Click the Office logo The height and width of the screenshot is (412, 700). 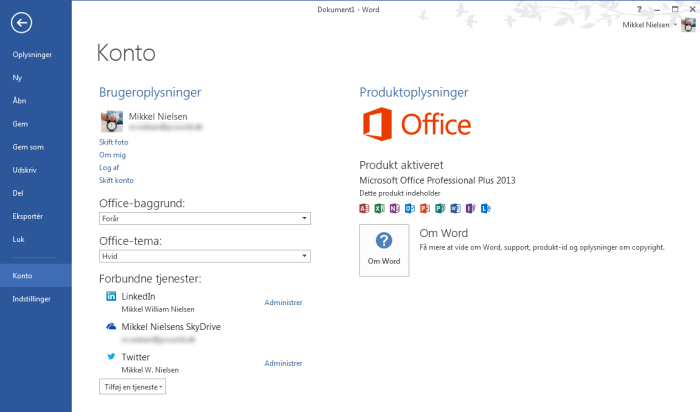pos(417,124)
